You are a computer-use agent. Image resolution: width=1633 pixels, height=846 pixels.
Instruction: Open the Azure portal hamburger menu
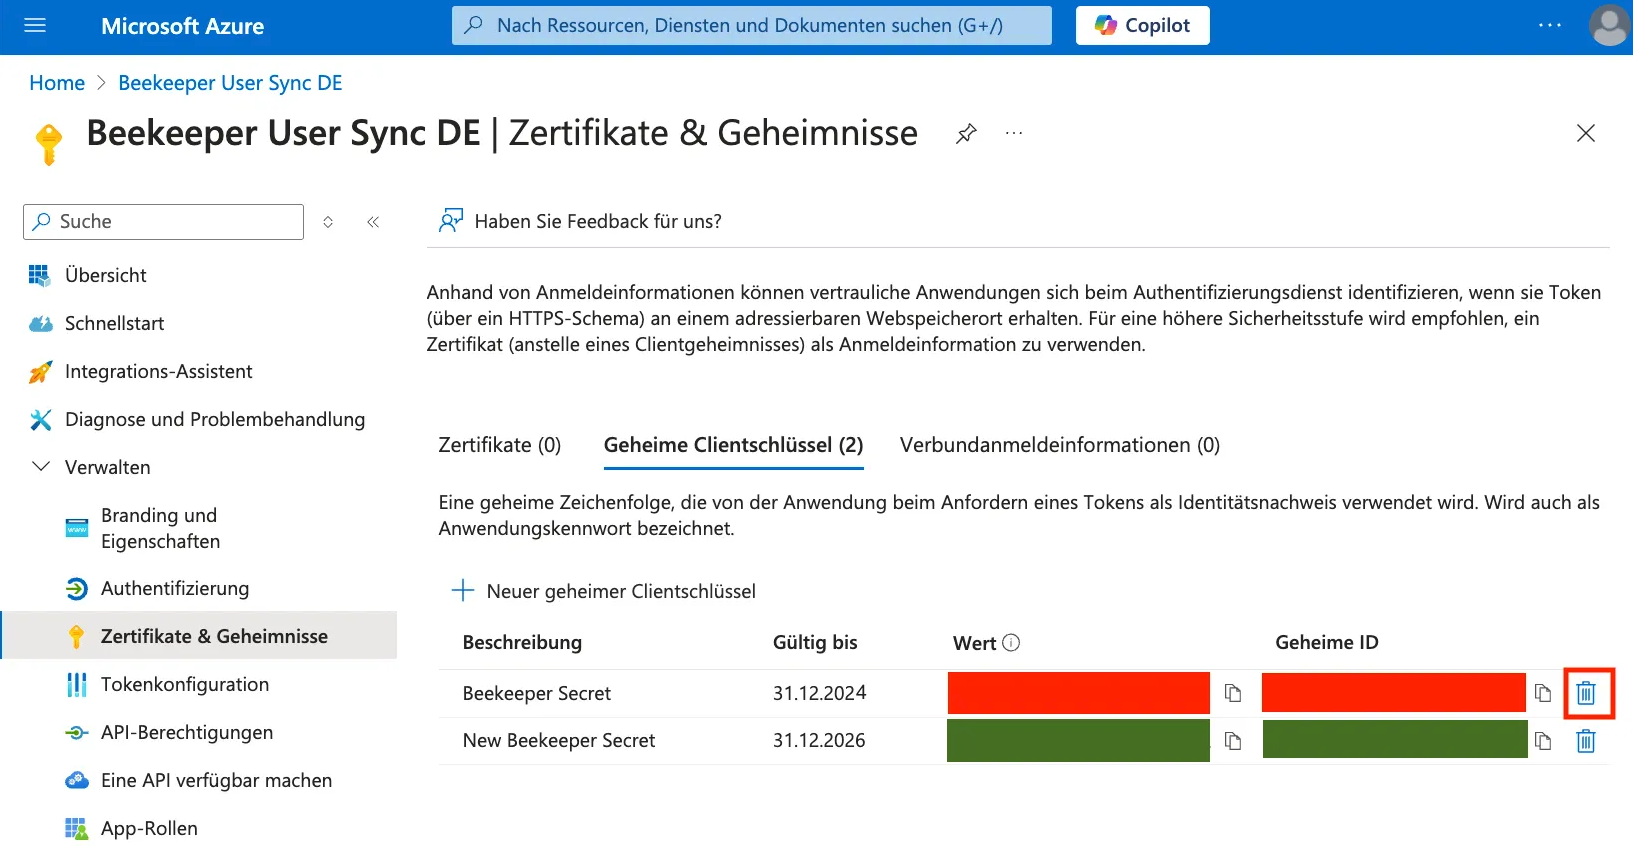pos(35,26)
